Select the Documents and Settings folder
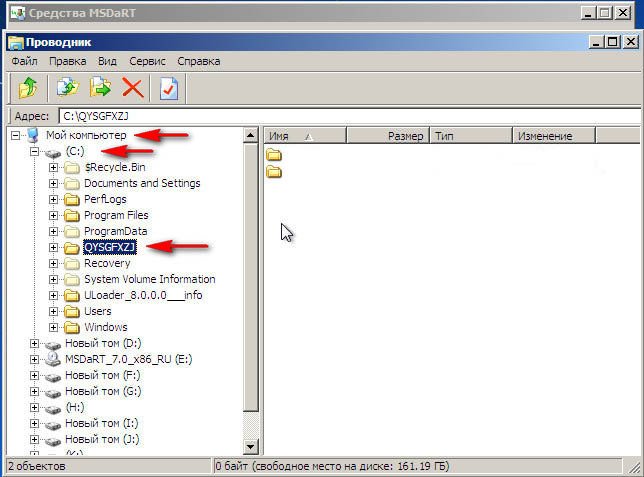The height and width of the screenshot is (477, 644). tap(142, 184)
